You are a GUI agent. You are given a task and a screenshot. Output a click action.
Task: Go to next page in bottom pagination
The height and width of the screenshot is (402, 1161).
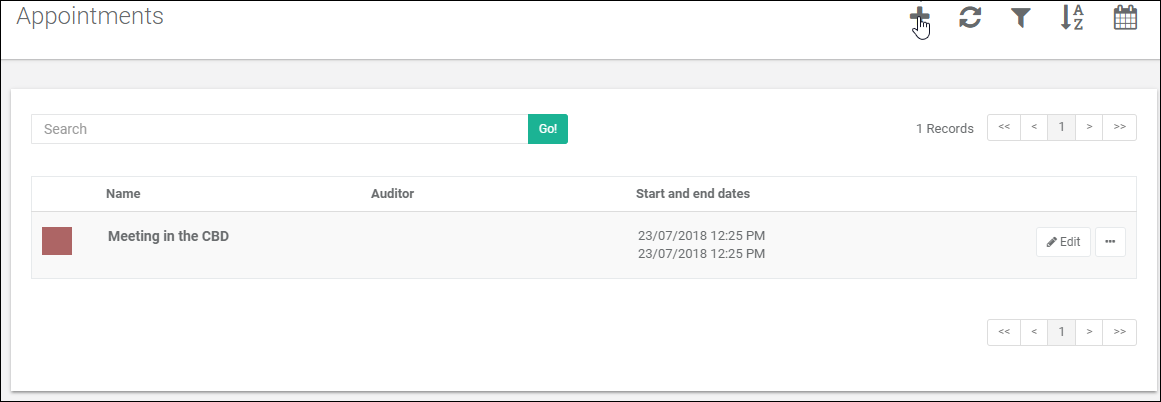(x=1089, y=332)
